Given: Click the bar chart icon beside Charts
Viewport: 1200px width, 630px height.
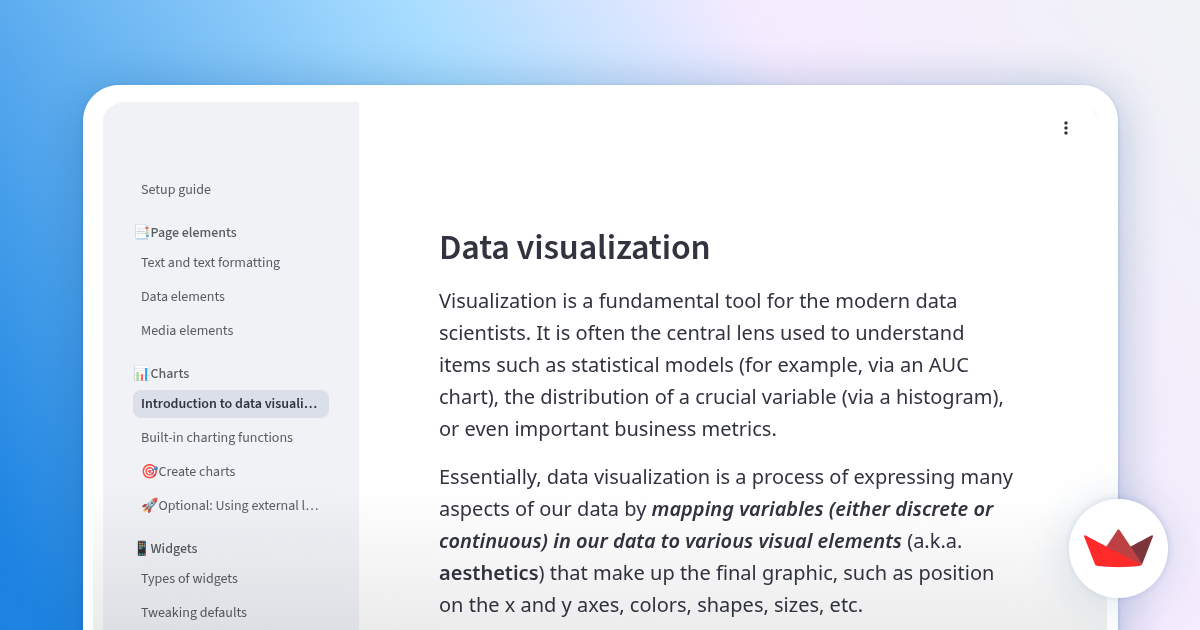Looking at the screenshot, I should tap(140, 373).
